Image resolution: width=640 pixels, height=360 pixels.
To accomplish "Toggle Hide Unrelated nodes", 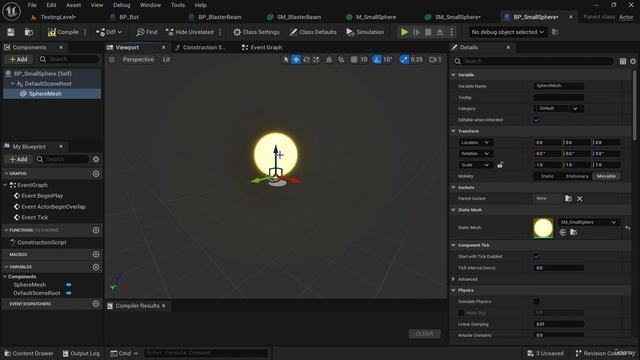I will click(190, 32).
